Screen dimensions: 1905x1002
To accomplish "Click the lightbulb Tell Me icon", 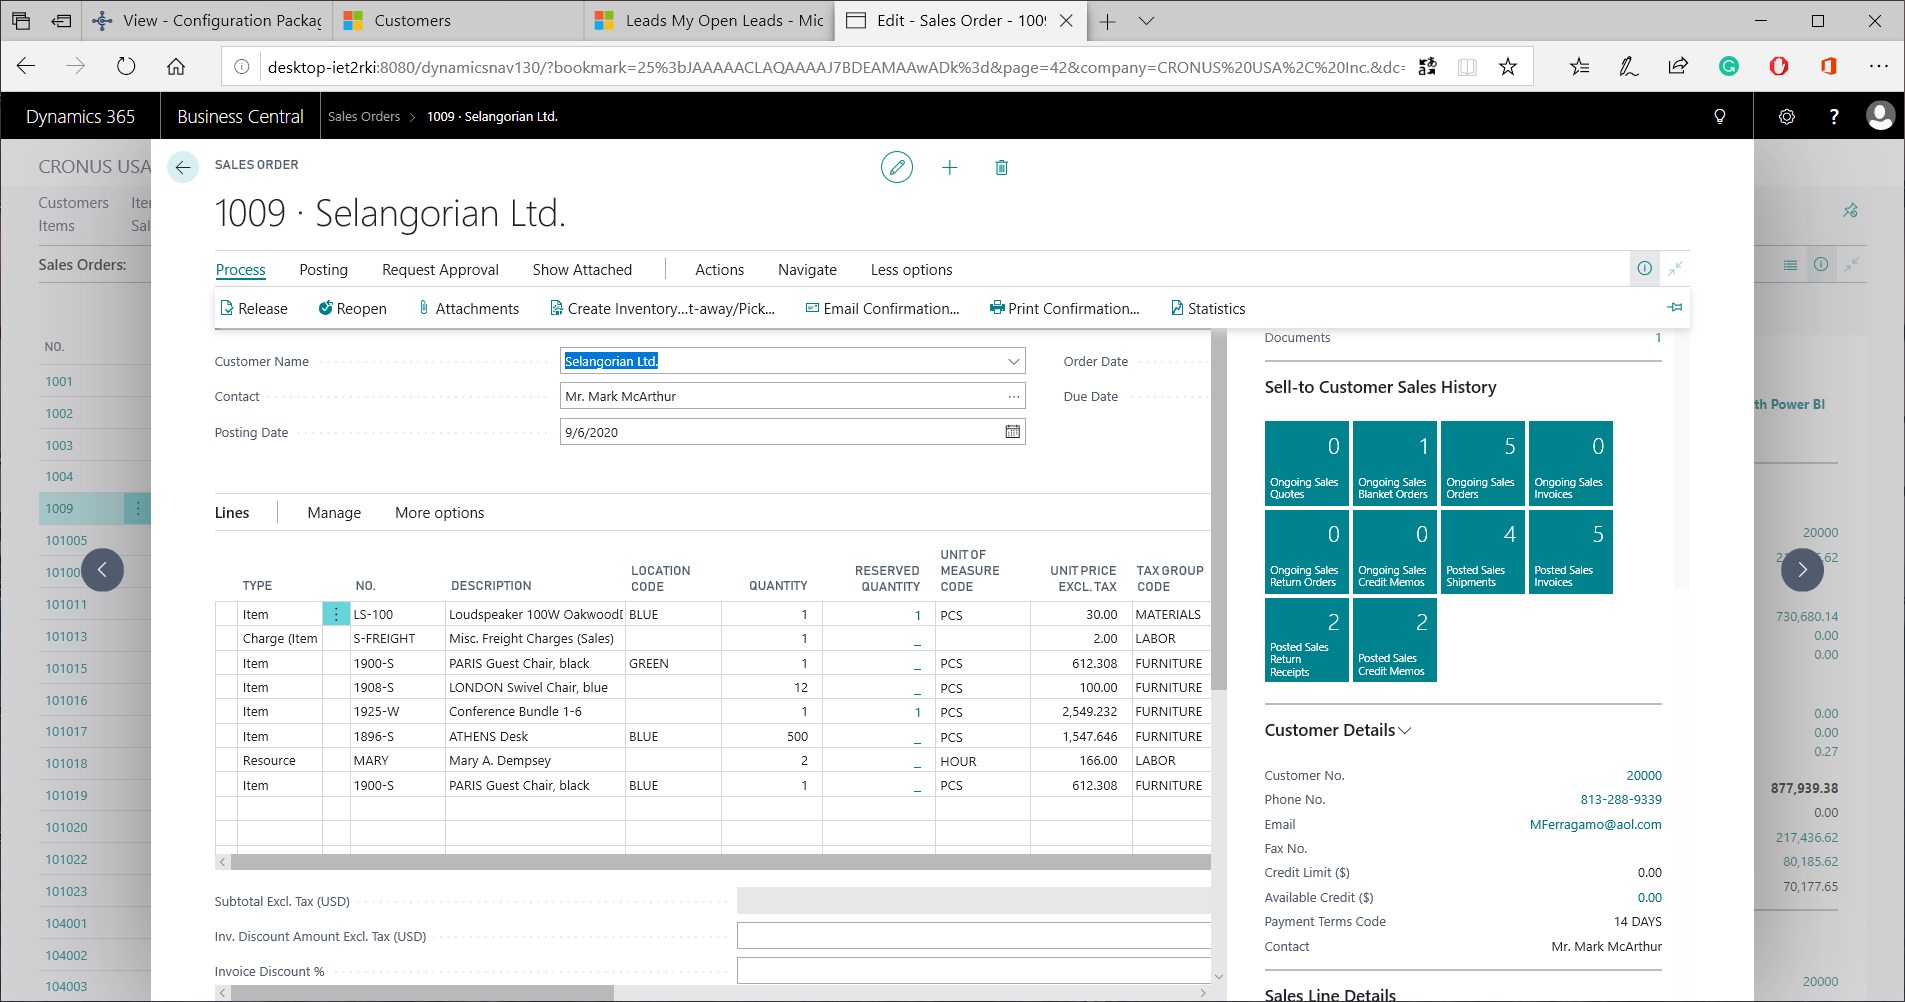I will pyautogui.click(x=1720, y=116).
